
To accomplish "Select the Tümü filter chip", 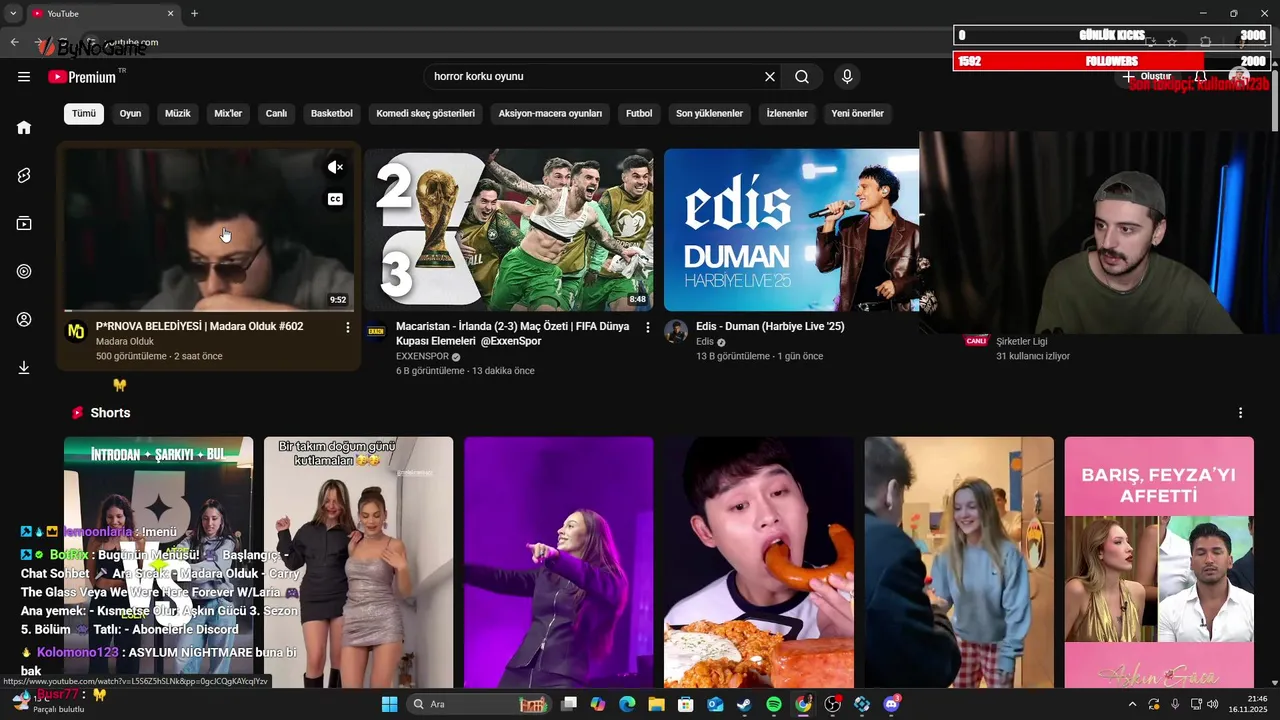I will point(84,113).
